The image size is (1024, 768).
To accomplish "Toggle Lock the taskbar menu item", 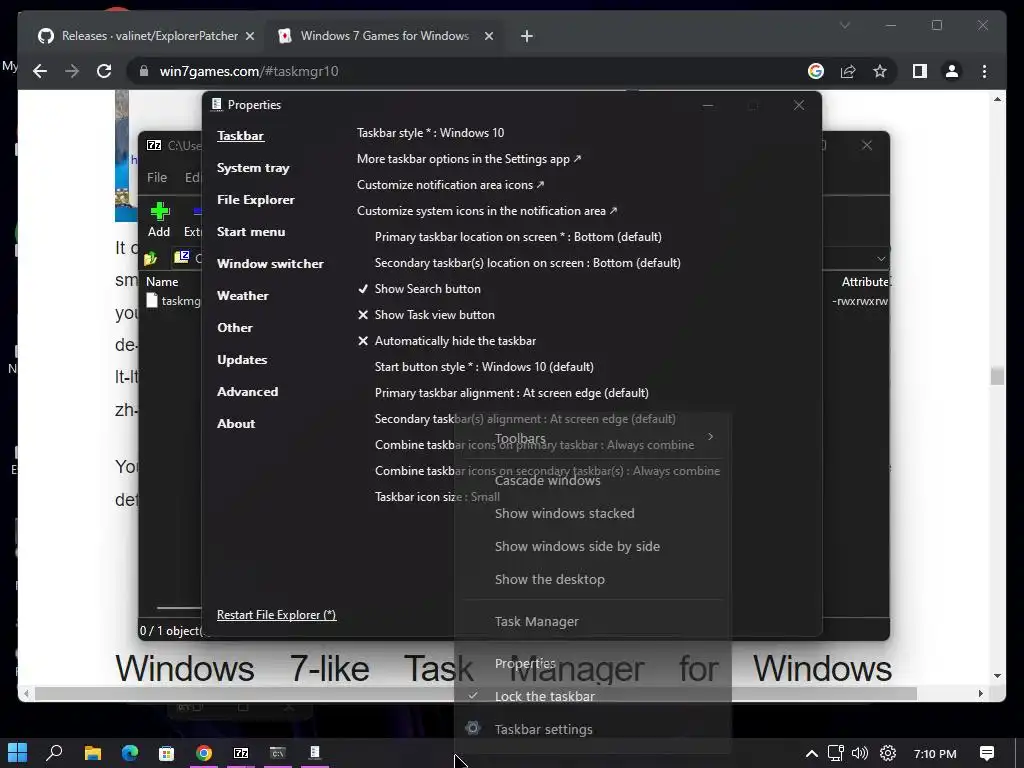I will click(593, 697).
